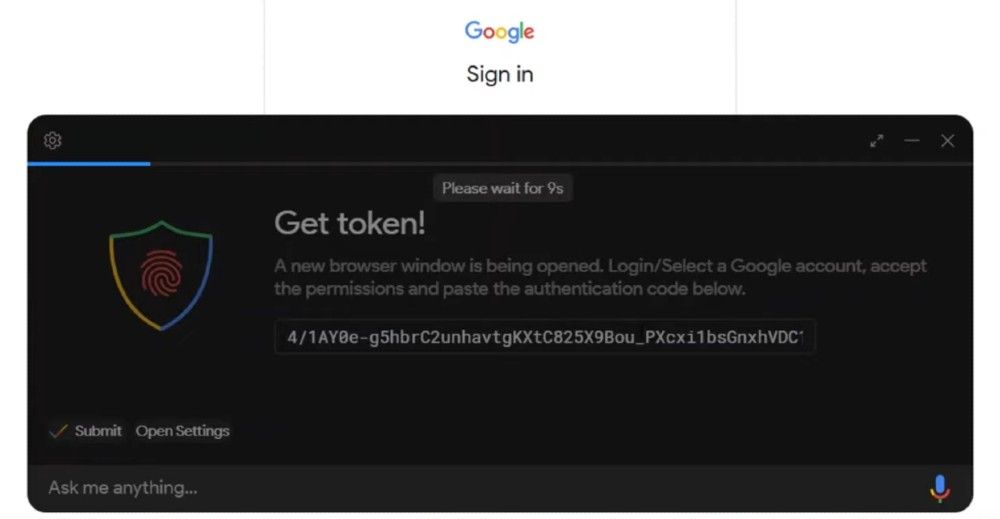The image size is (1000, 519).
Task: Open settings via the gear icon
Action: (x=53, y=140)
